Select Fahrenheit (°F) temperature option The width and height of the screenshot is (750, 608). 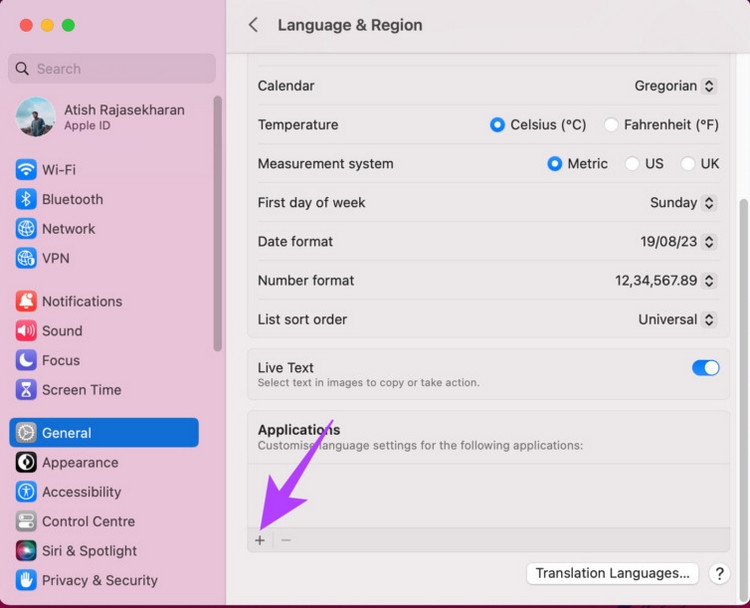(611, 125)
